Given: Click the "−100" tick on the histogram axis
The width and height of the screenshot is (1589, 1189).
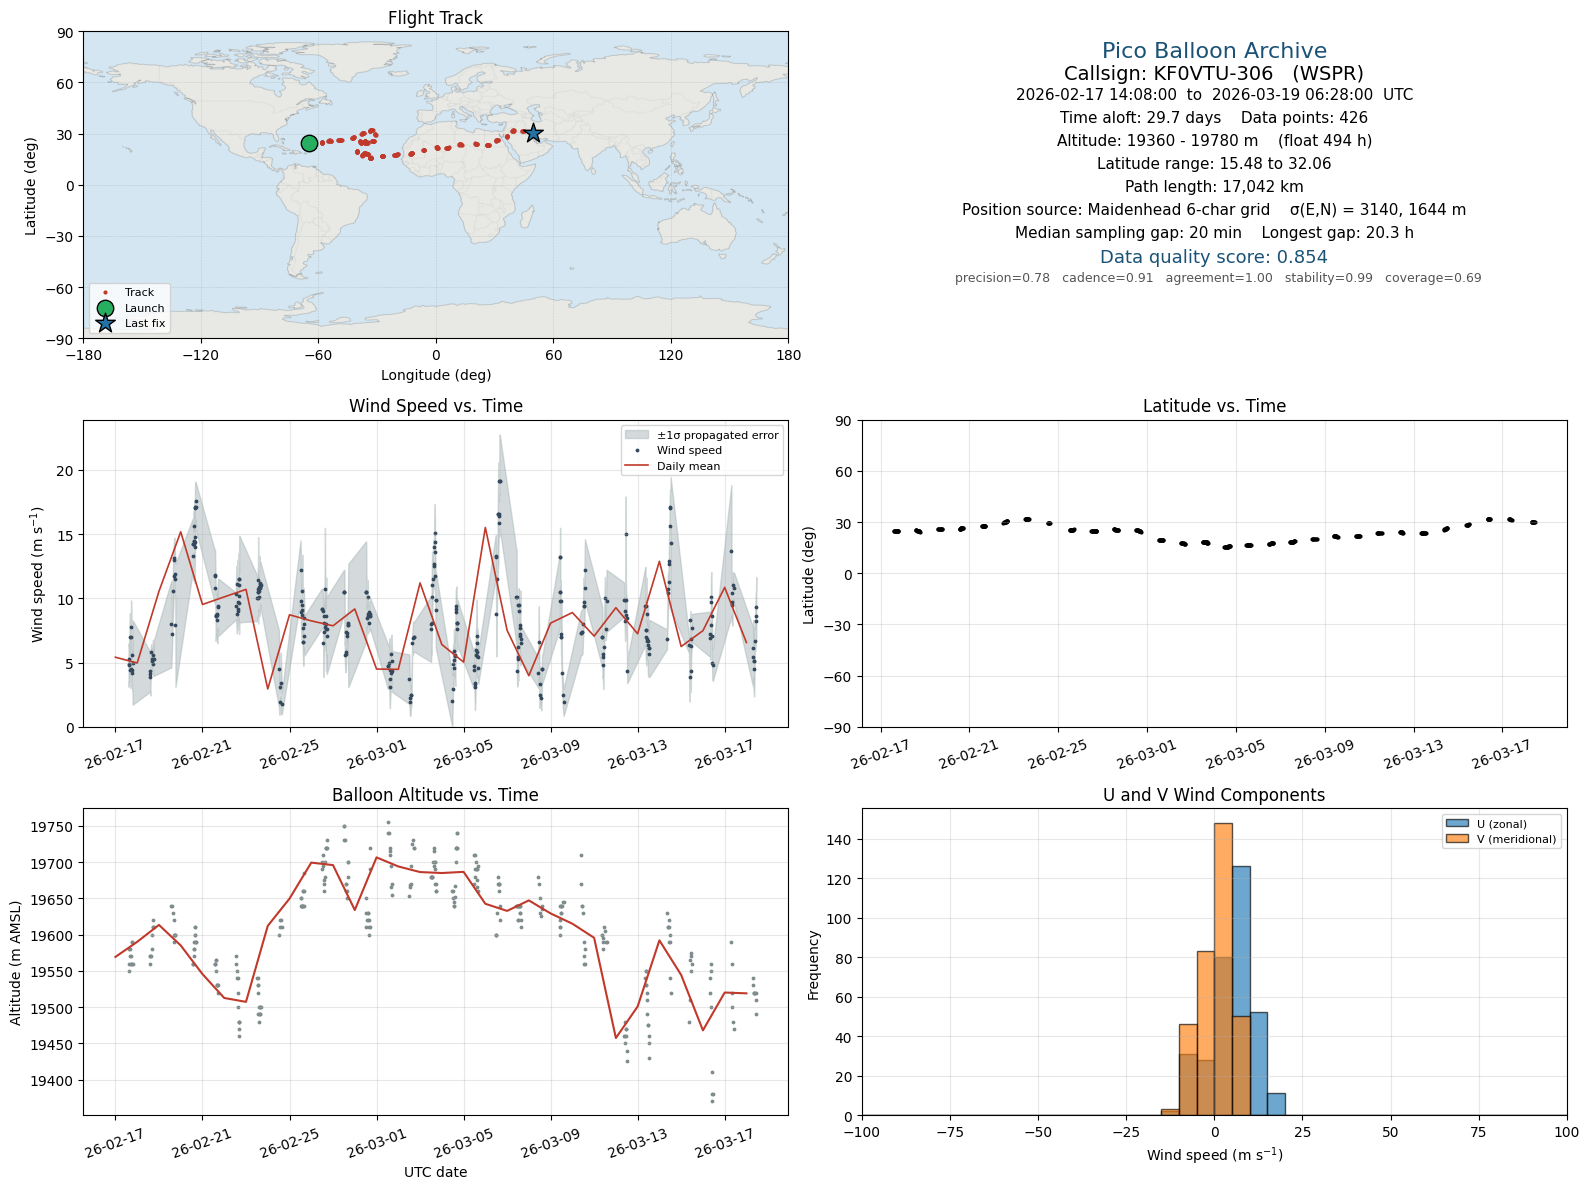Looking at the screenshot, I should pyautogui.click(x=862, y=1132).
